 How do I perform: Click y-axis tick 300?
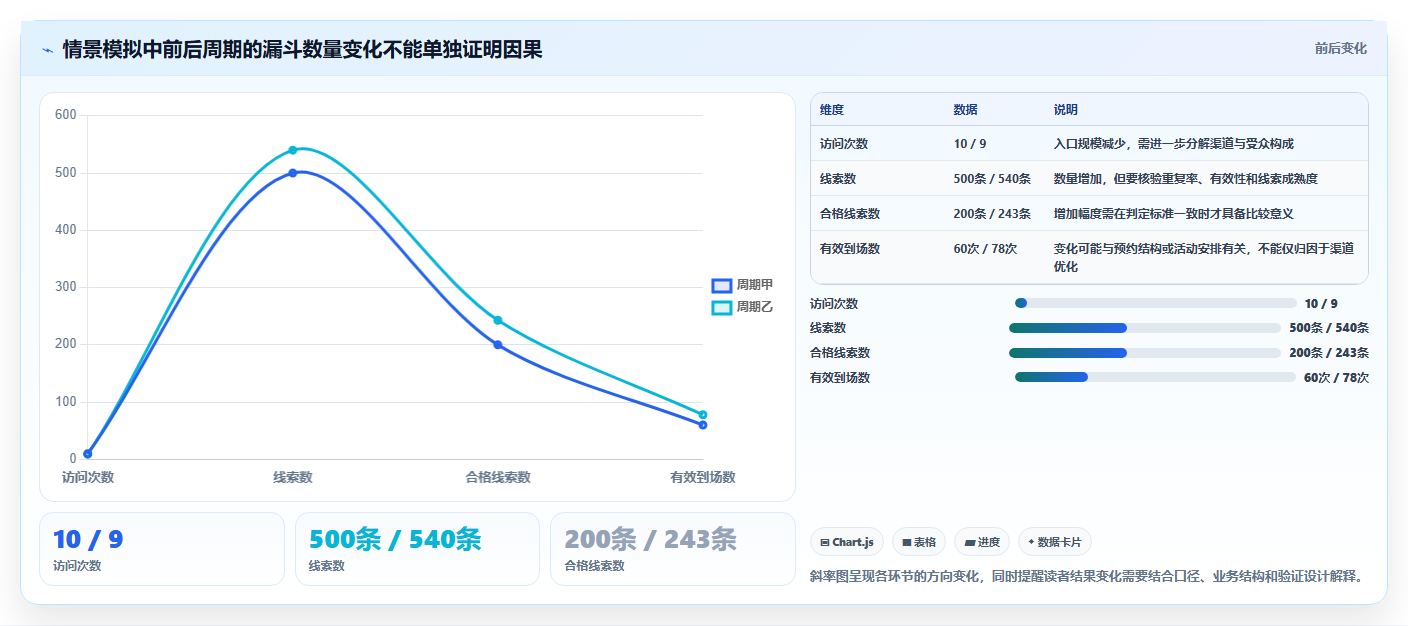[x=66, y=287]
